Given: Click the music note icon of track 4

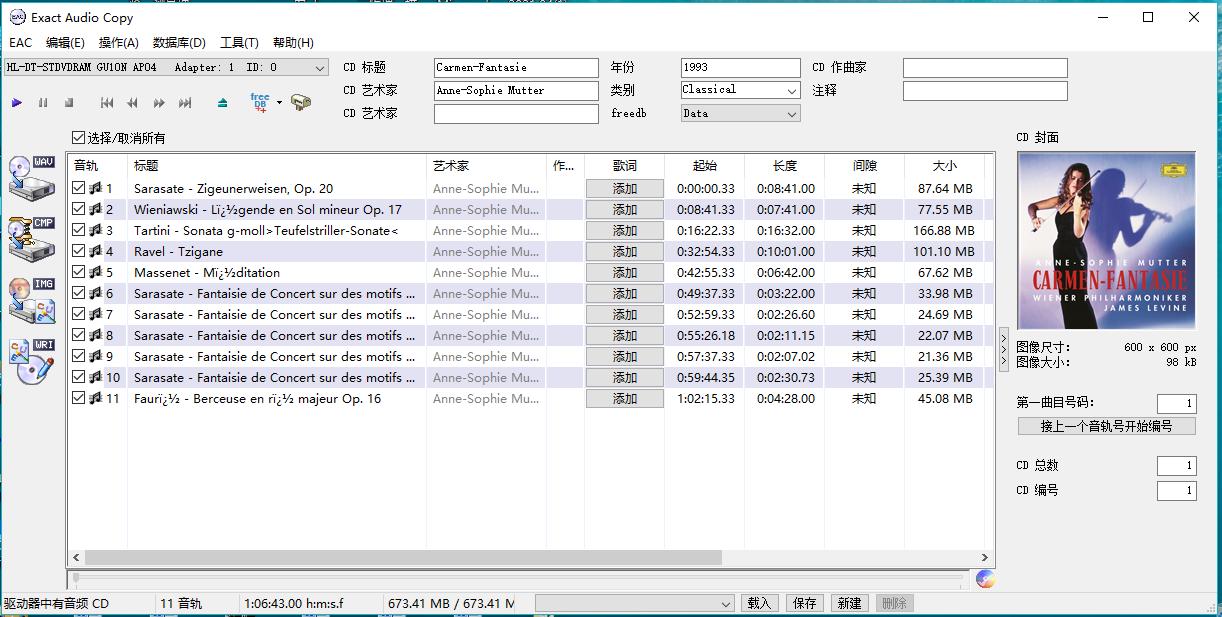Looking at the screenshot, I should [96, 251].
